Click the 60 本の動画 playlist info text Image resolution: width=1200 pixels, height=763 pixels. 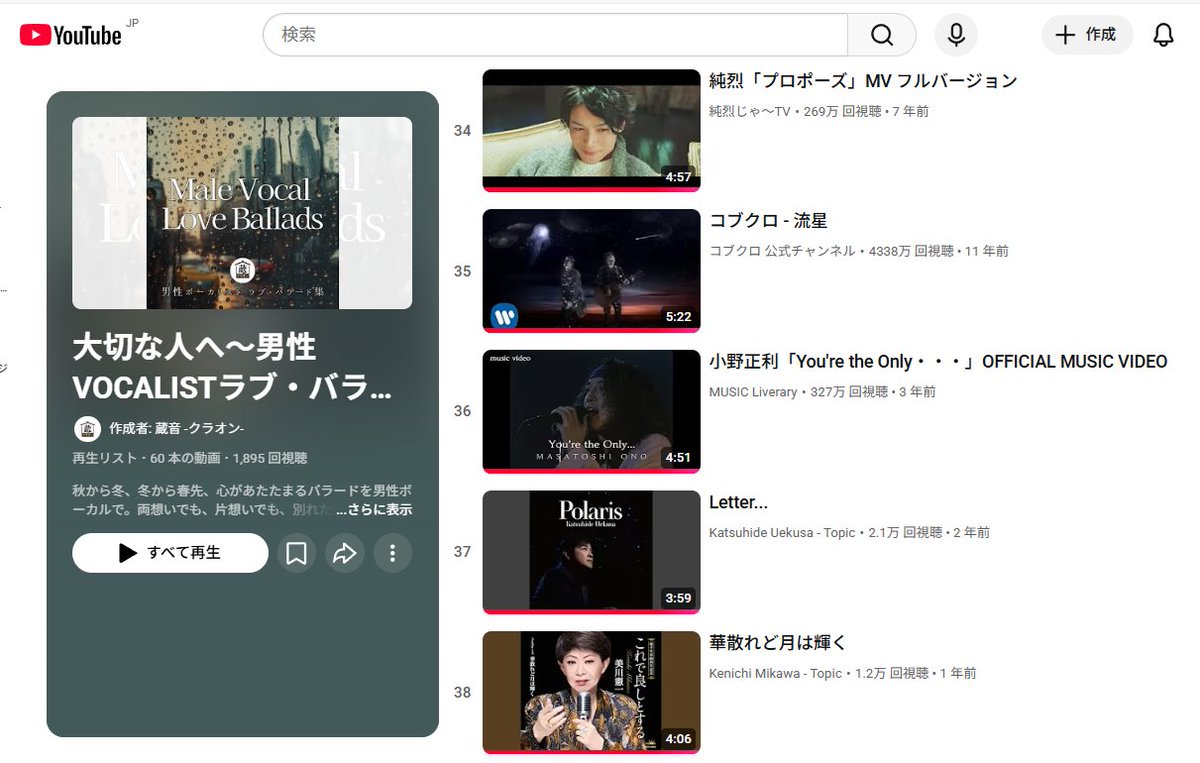(x=189, y=458)
